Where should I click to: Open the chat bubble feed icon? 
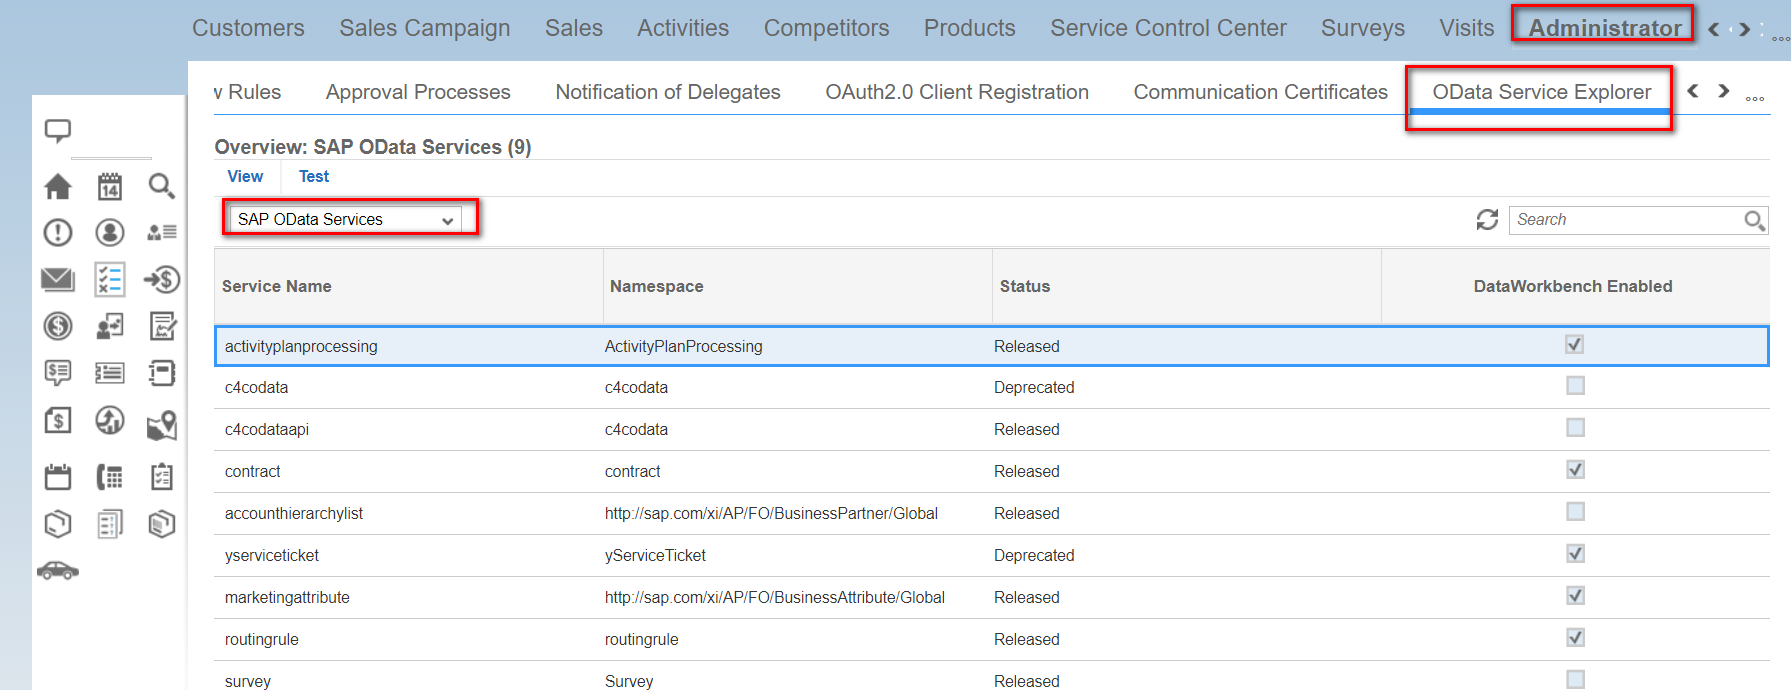58,130
